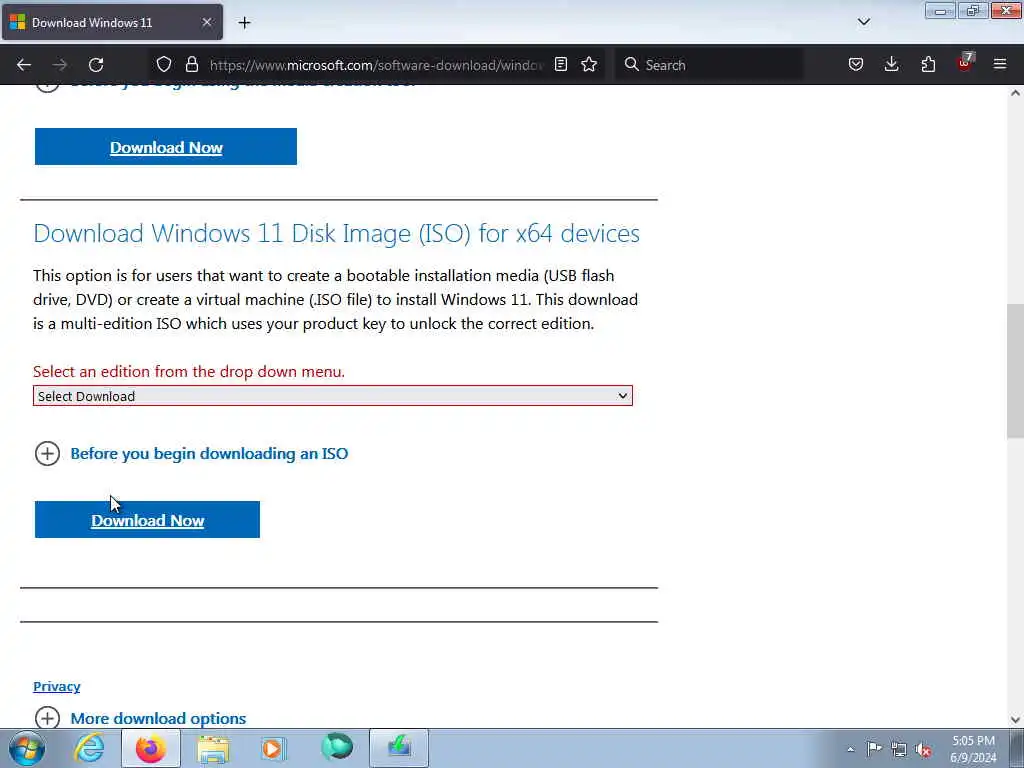Close the Download Windows 11 tab
Viewport: 1024px width, 768px height.
[x=206, y=22]
